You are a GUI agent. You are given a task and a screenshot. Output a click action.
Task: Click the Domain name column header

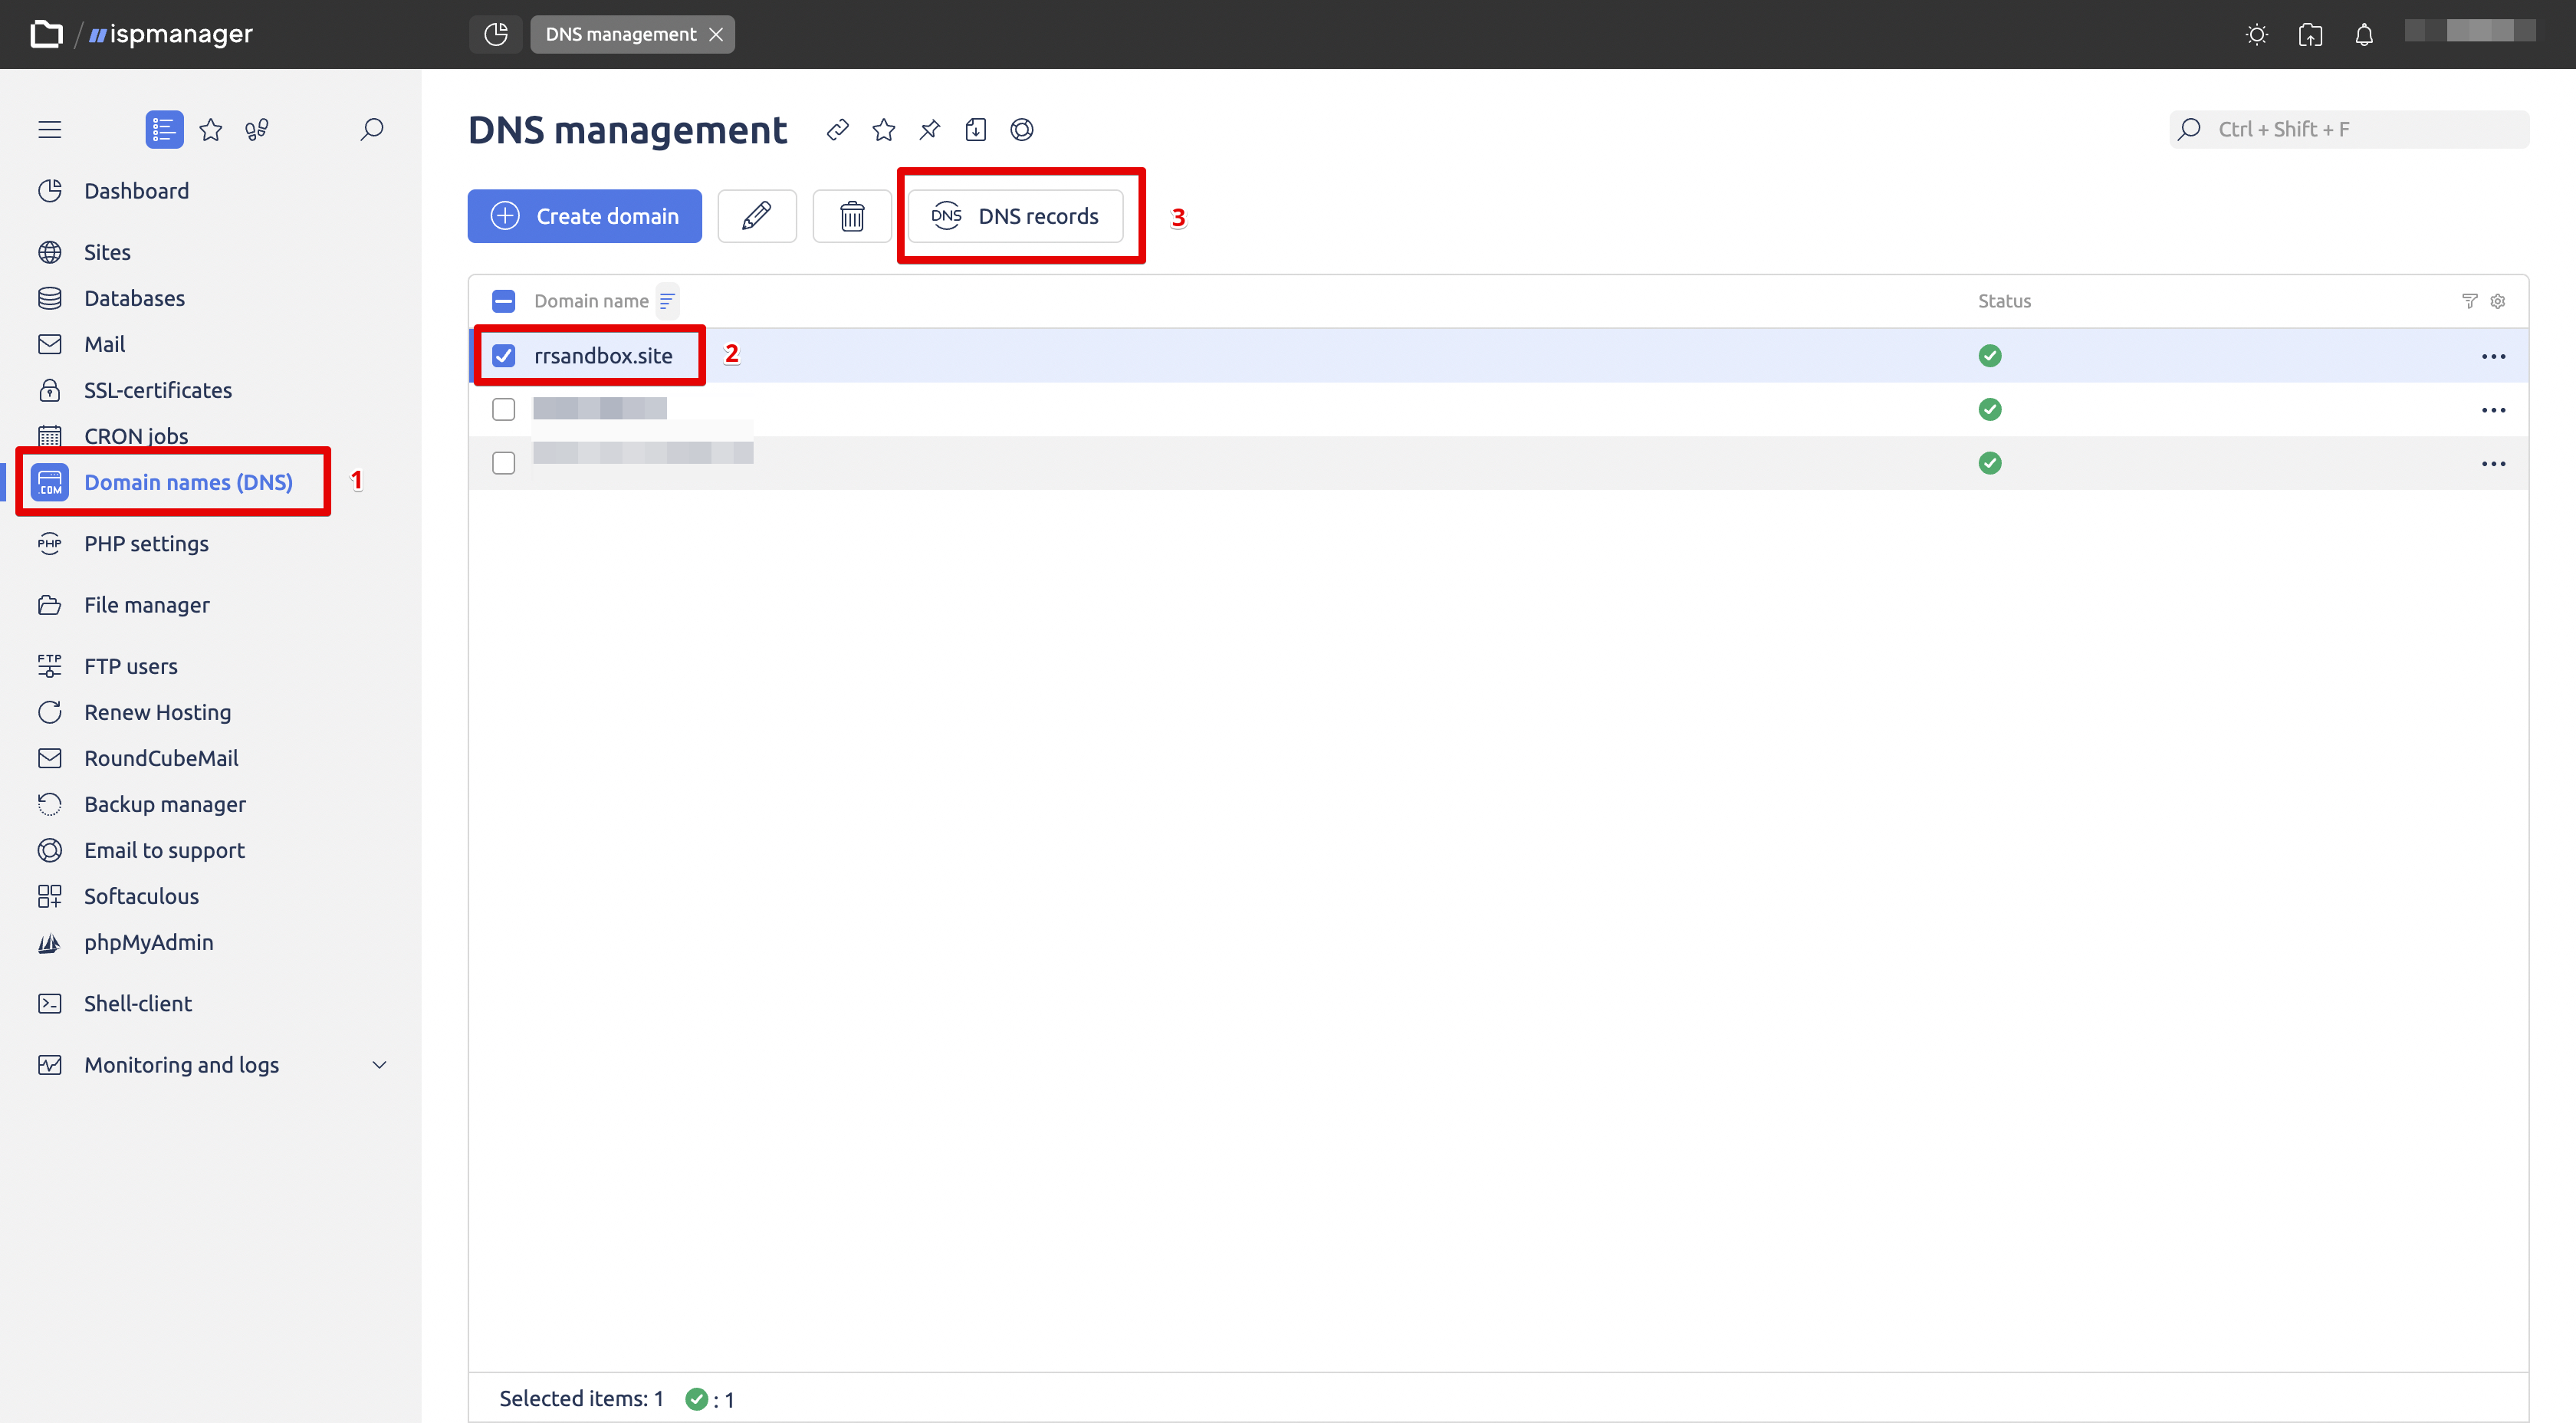click(x=591, y=301)
